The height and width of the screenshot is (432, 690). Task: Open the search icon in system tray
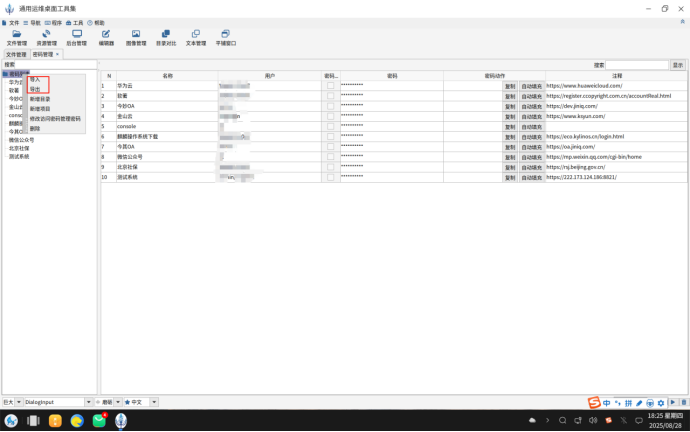click(x=562, y=421)
